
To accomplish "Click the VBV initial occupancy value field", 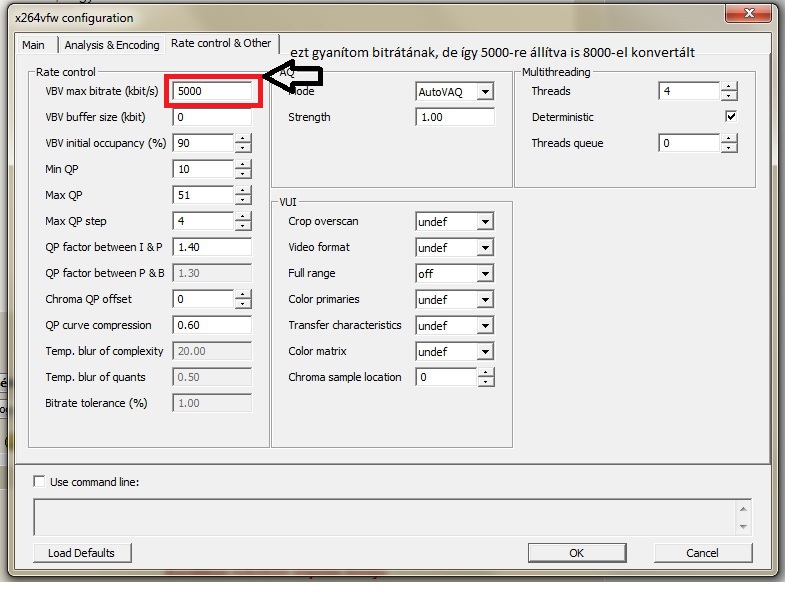I will point(203,143).
